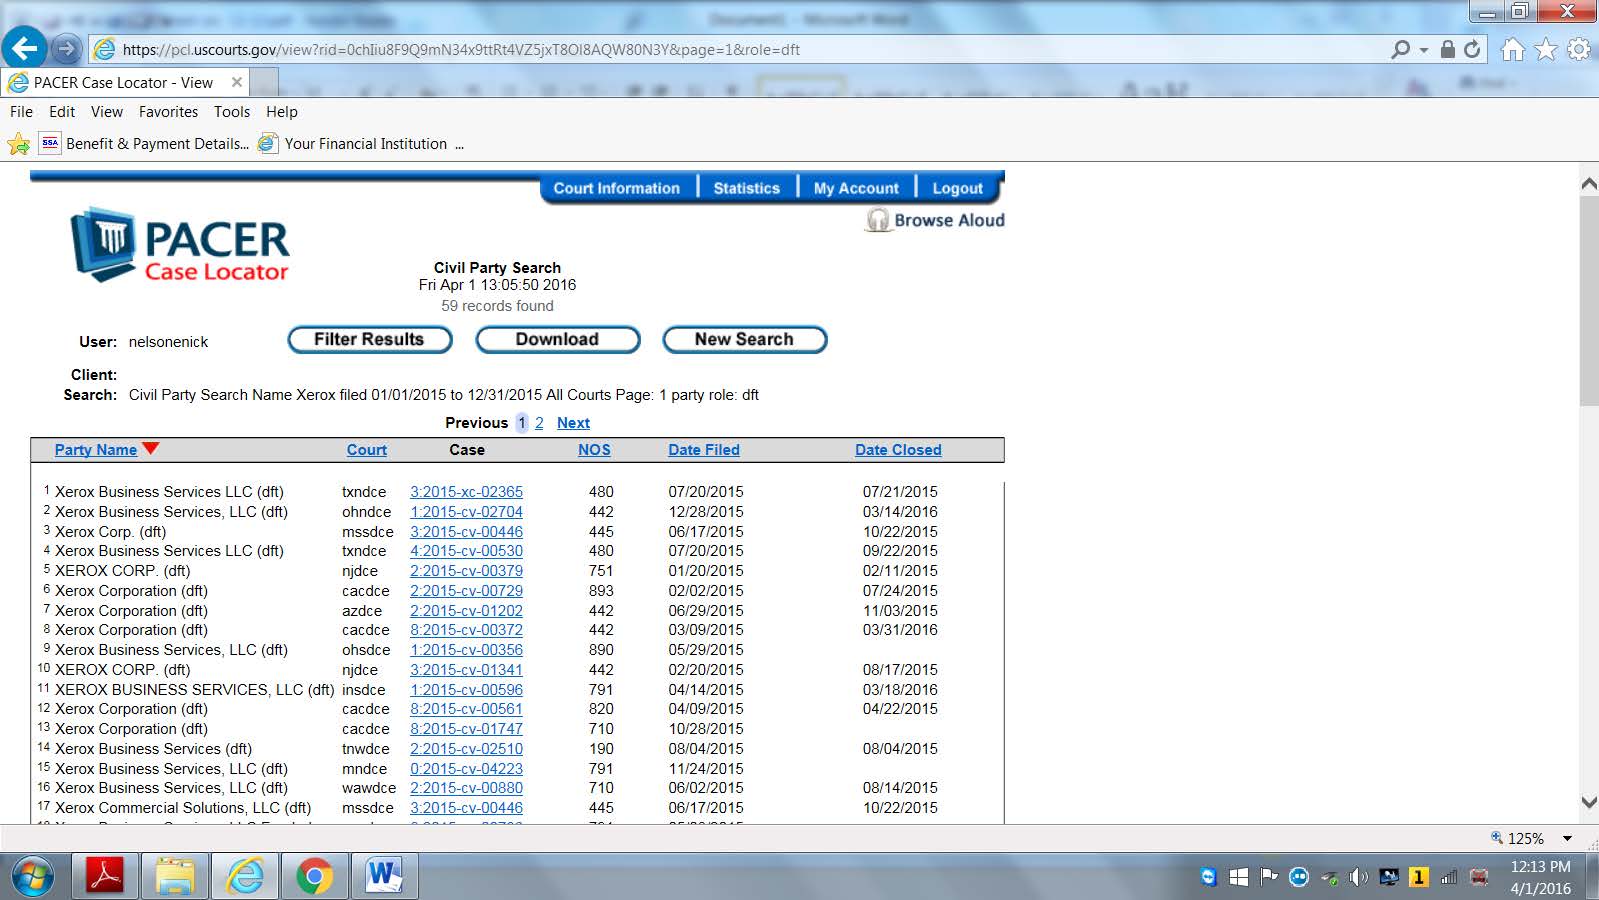The height and width of the screenshot is (900, 1599).
Task: Click the browser Forward arrow button
Action: 66,48
